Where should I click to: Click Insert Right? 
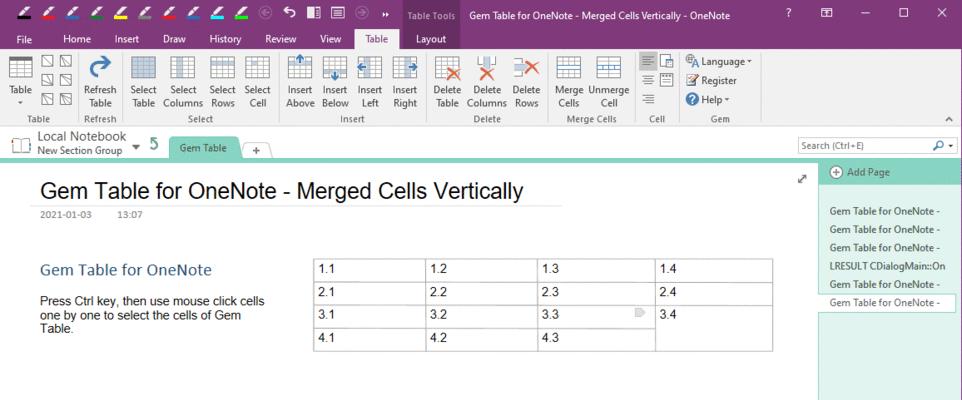coord(405,81)
